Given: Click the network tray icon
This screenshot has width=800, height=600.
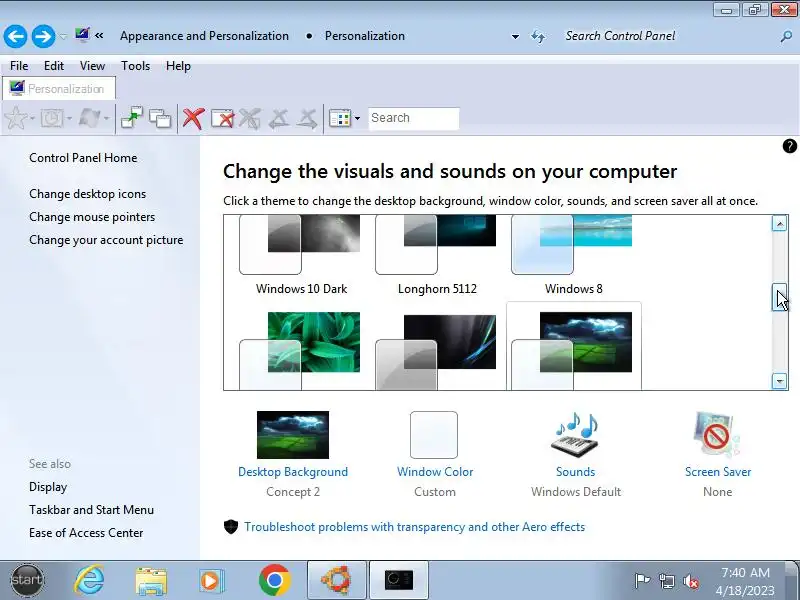Looking at the screenshot, I should click(x=666, y=581).
